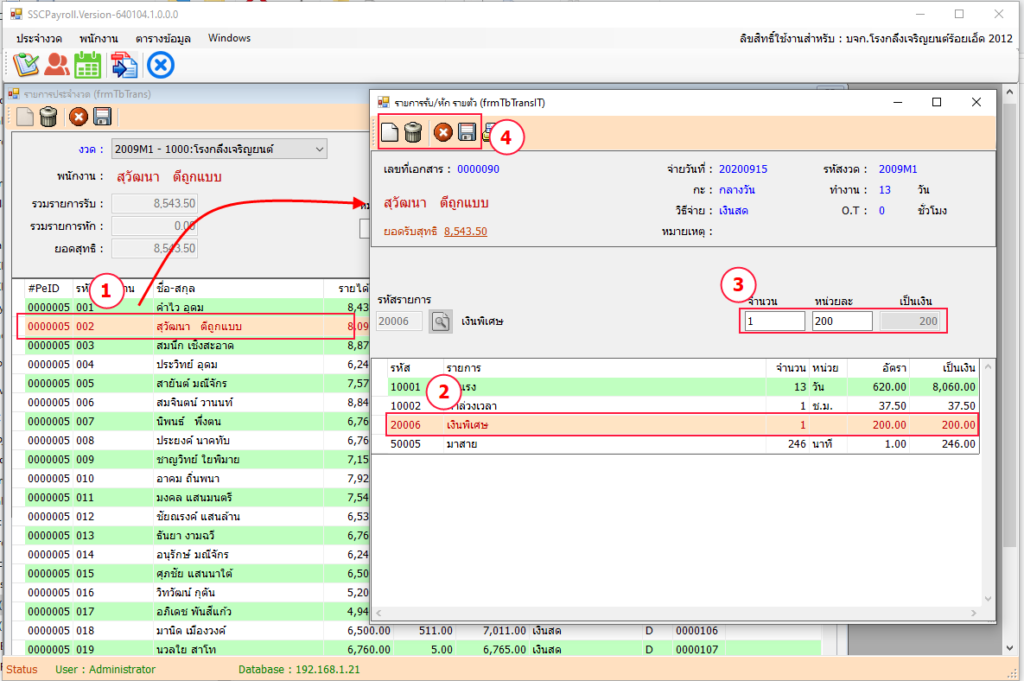This screenshot has height=681, width=1024.
Task: Open the Windows menu
Action: [x=229, y=39]
